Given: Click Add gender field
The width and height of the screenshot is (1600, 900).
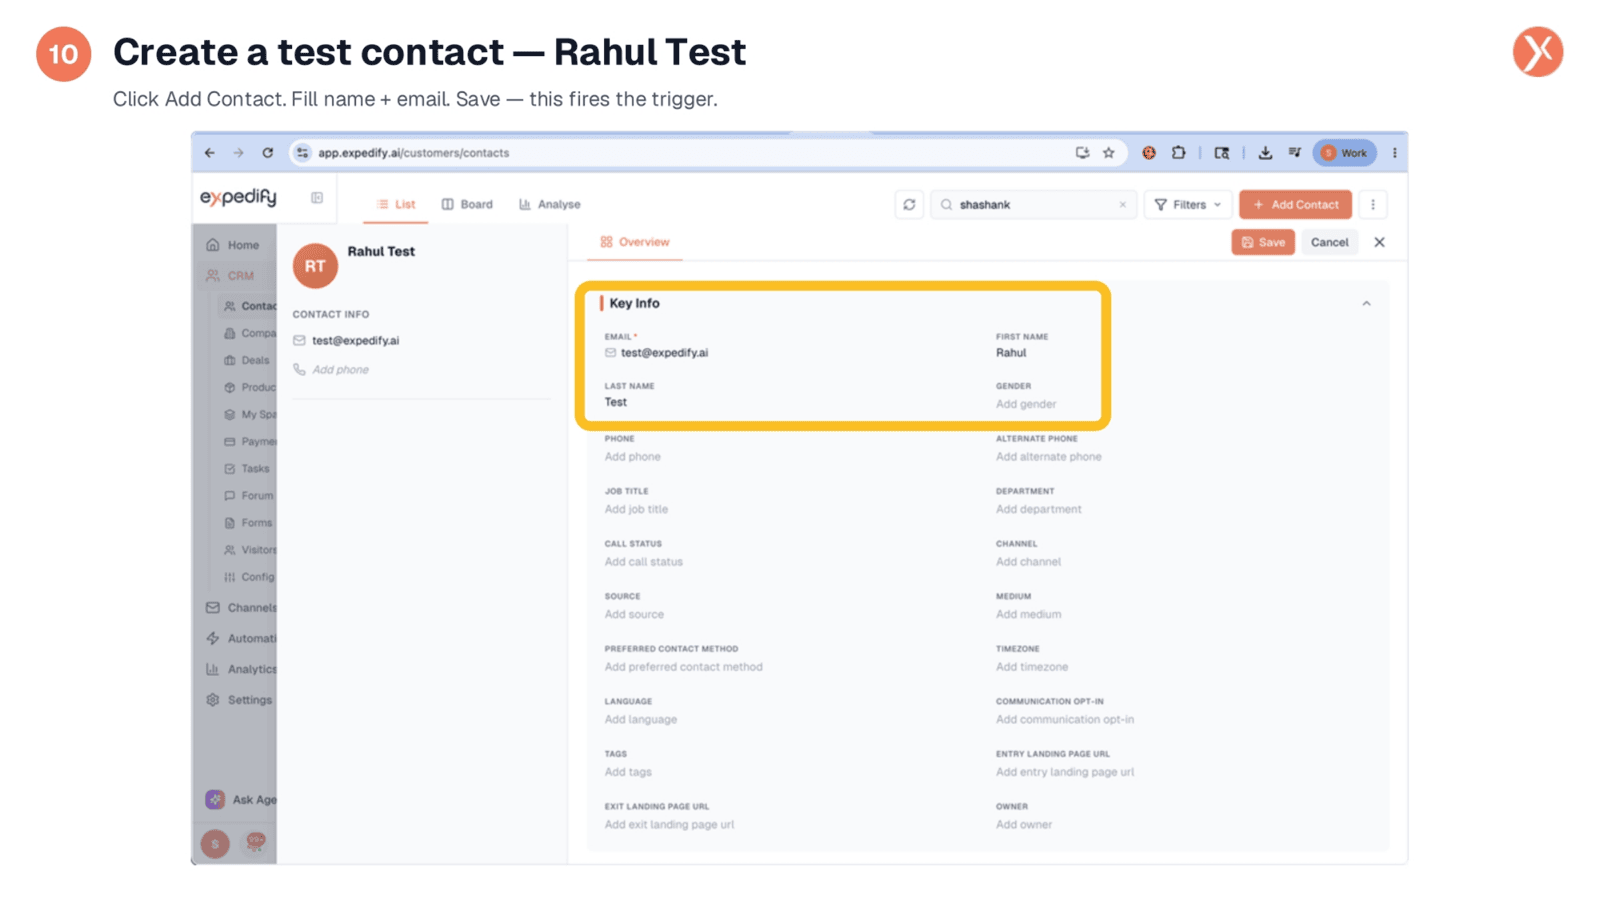Looking at the screenshot, I should [1026, 404].
